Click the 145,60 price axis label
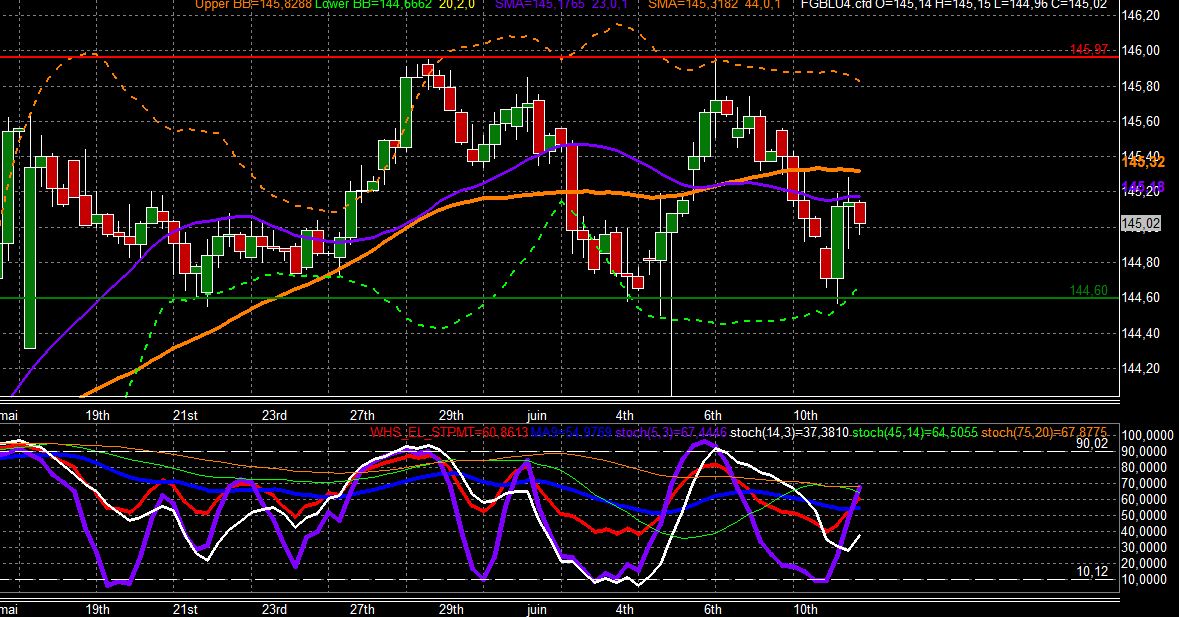Image resolution: width=1179 pixels, height=617 pixels. point(1140,121)
